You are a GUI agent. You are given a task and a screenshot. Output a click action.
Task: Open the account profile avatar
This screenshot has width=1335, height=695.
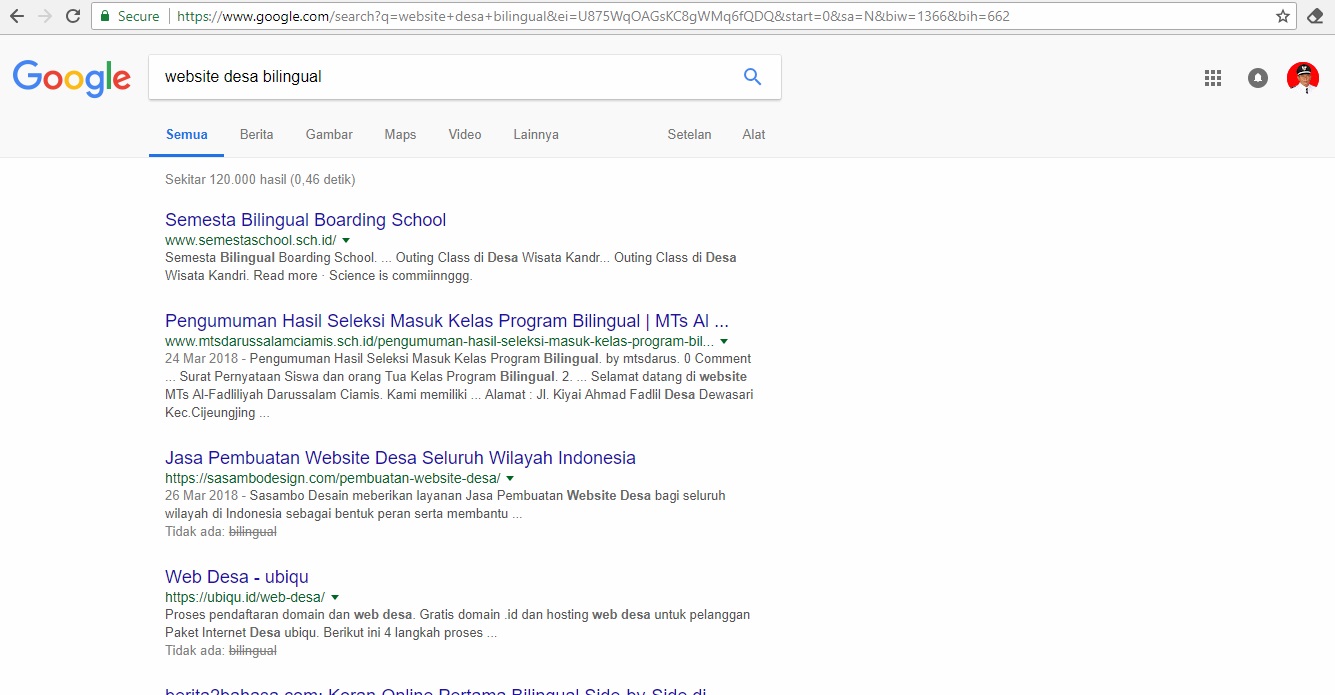(x=1302, y=77)
